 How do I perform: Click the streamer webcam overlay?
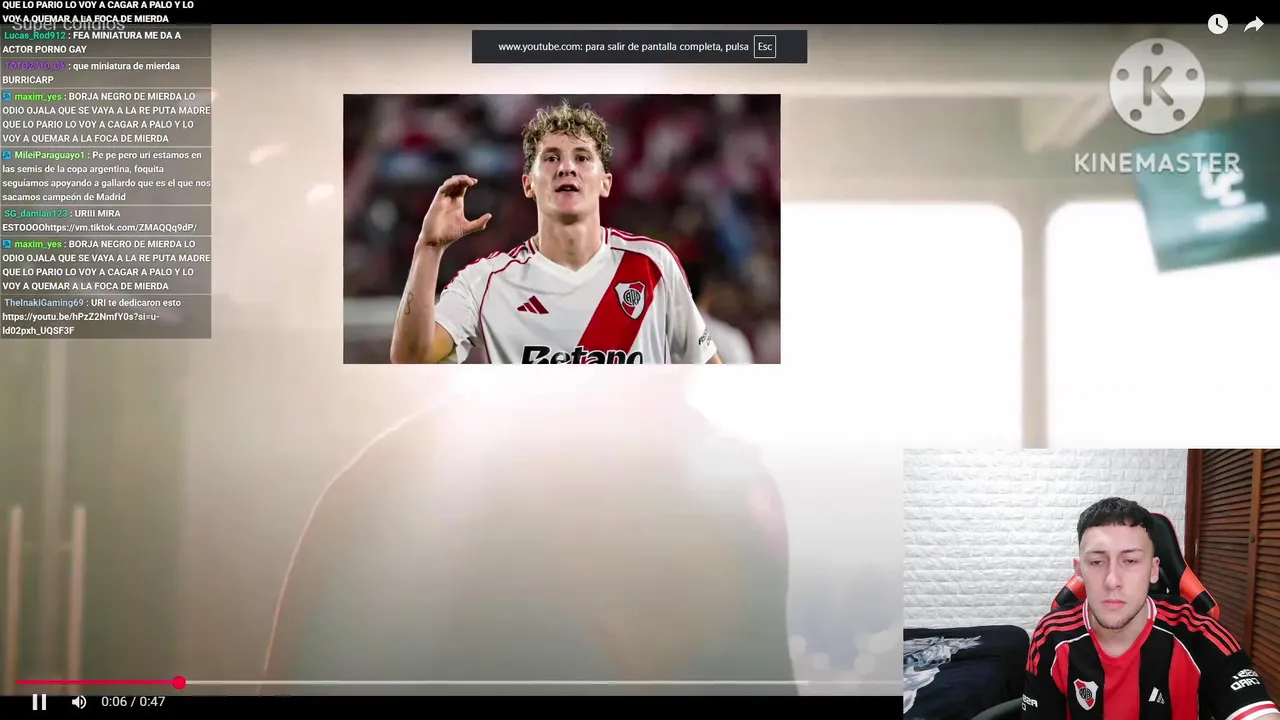pyautogui.click(x=1091, y=584)
